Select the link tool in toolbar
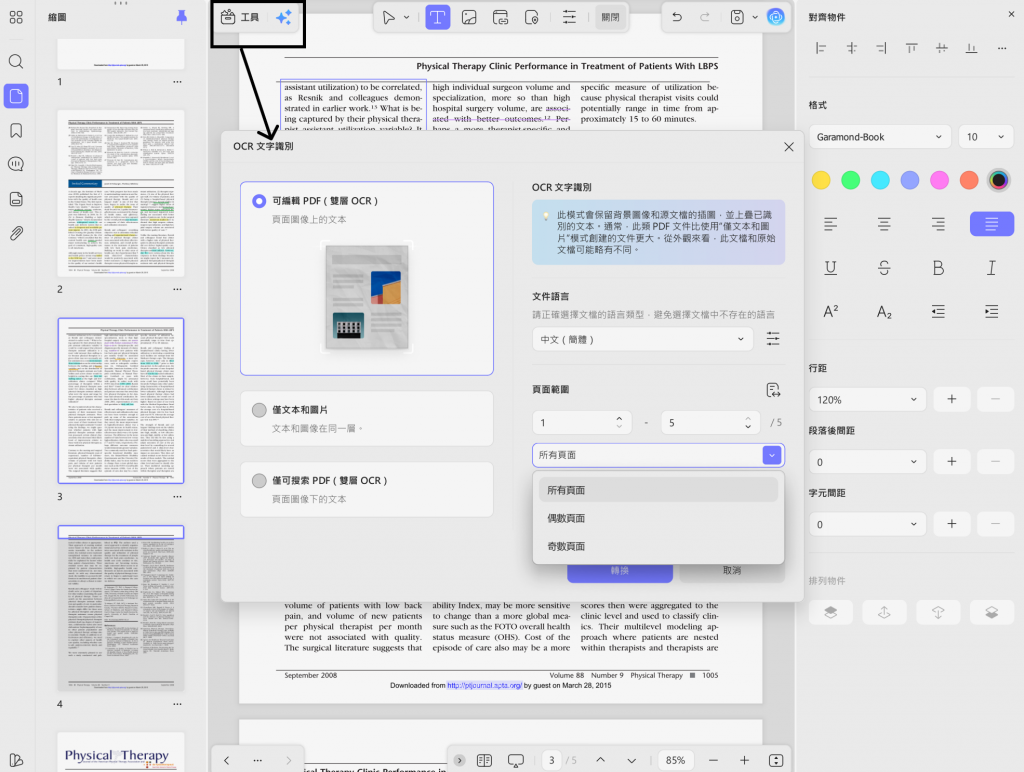Screen dimensions: 1024x772 point(501,18)
